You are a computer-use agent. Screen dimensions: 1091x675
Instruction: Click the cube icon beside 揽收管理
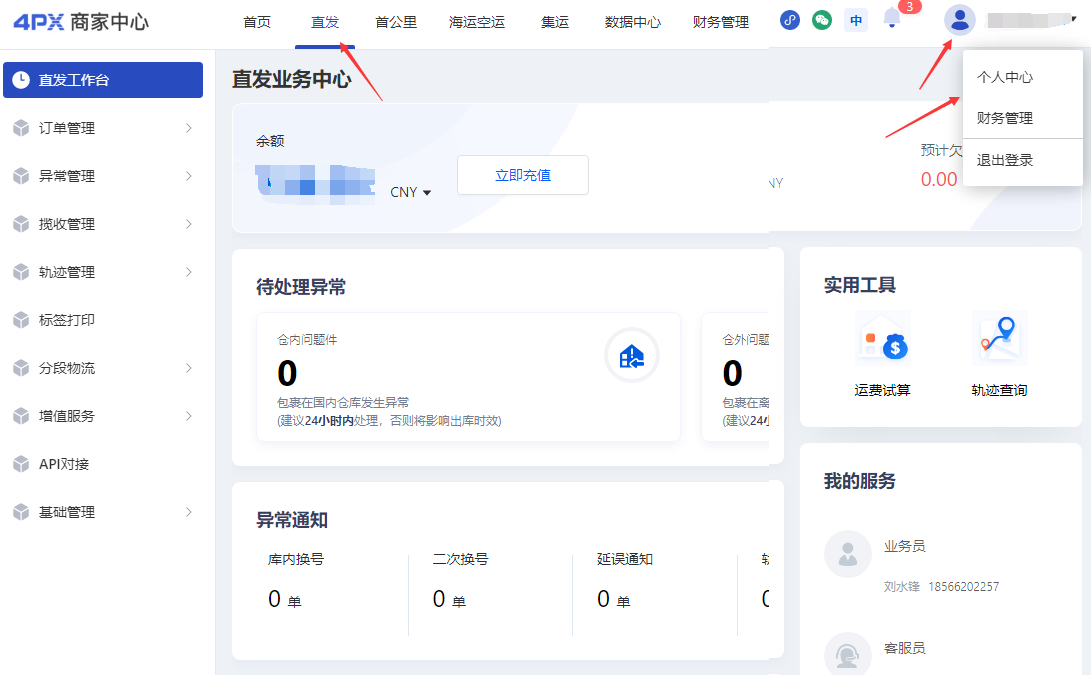tap(21, 224)
